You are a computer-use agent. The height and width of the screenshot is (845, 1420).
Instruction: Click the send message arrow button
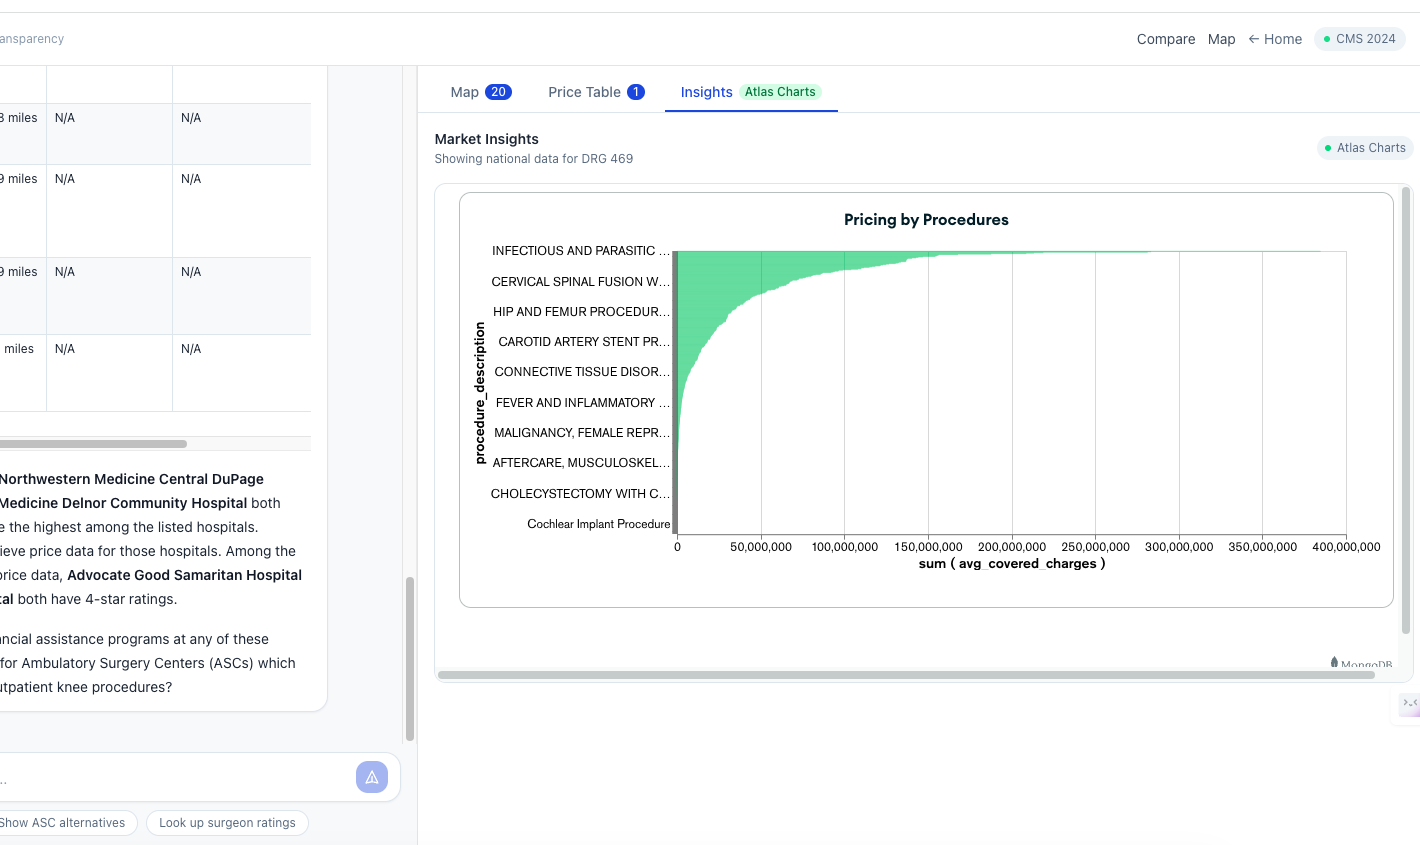tap(372, 777)
